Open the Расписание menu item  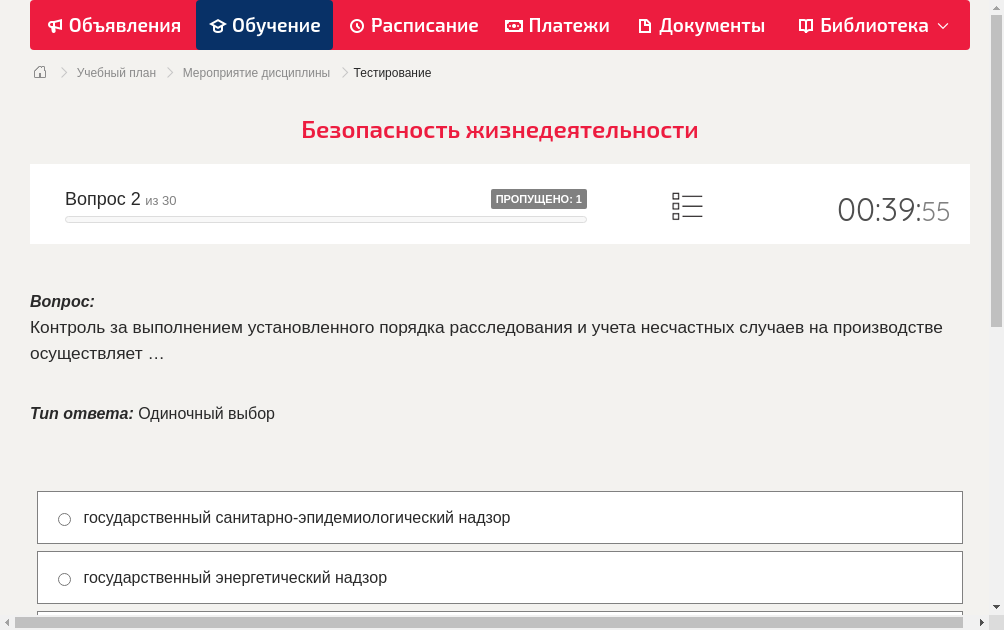(413, 25)
